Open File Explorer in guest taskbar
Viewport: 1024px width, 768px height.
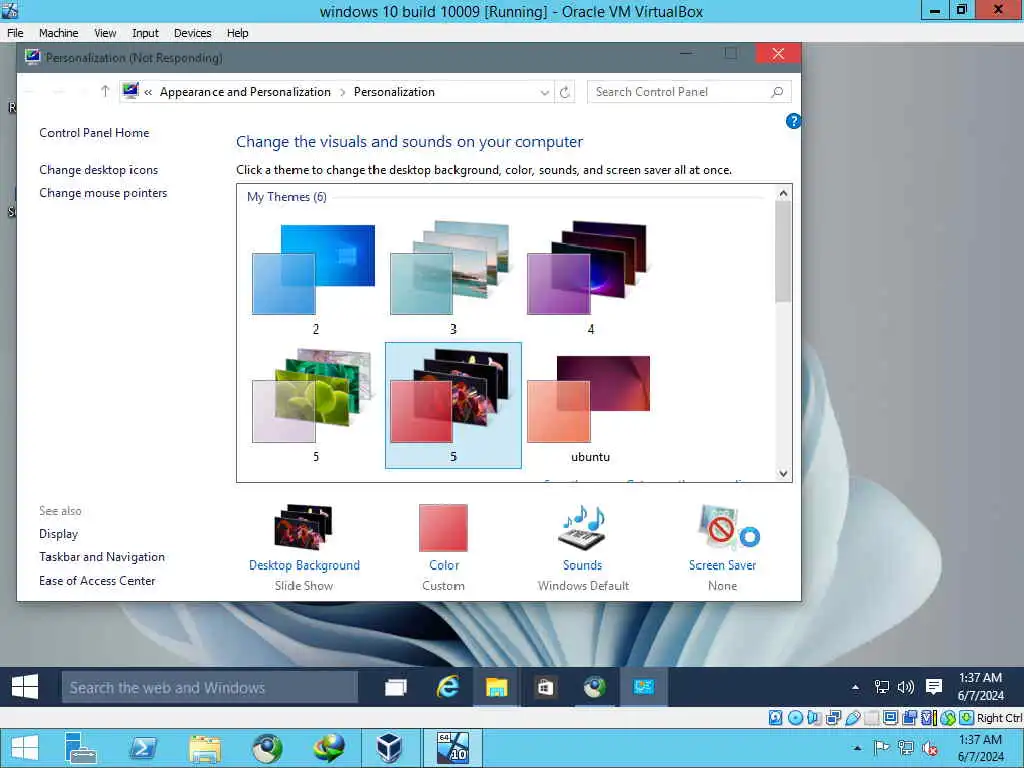click(x=496, y=687)
